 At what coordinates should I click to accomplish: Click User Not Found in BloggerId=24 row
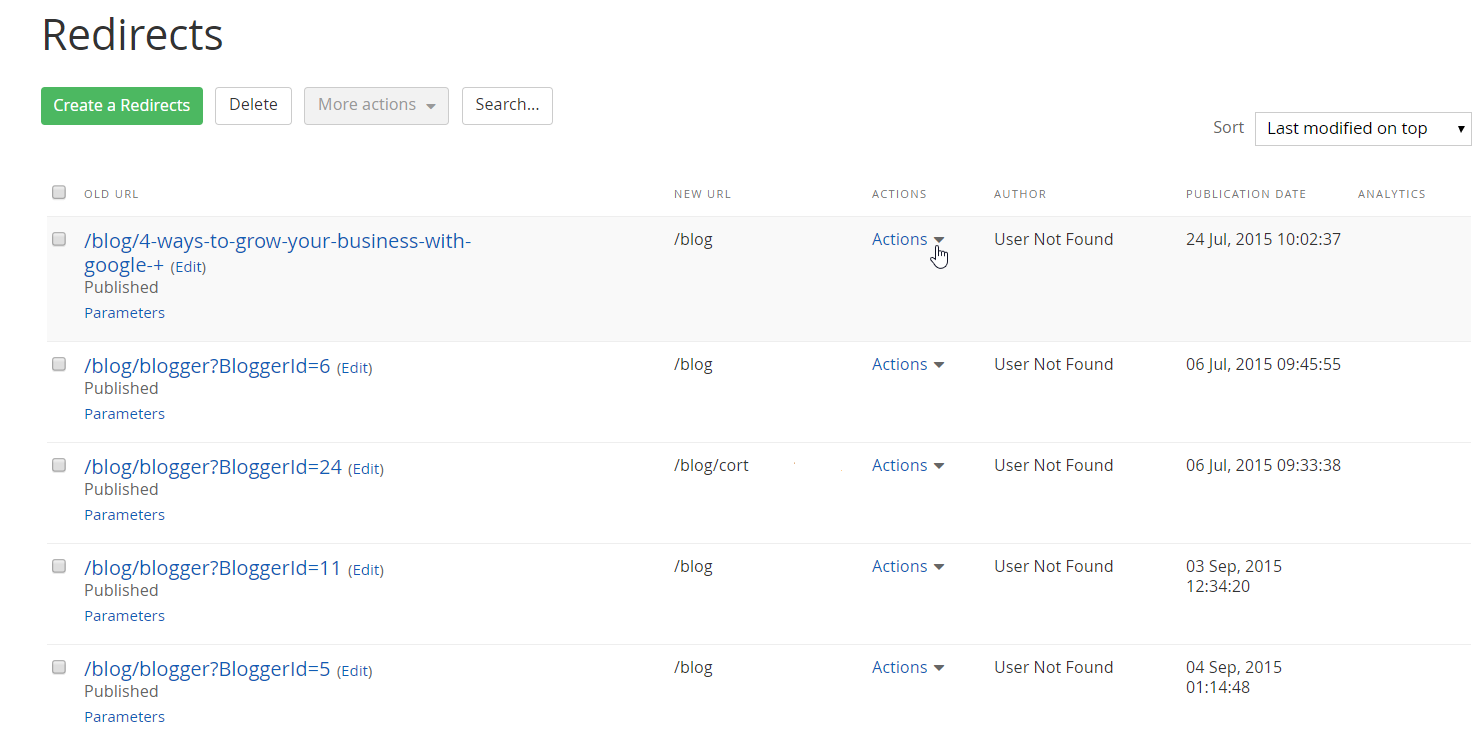point(1053,465)
